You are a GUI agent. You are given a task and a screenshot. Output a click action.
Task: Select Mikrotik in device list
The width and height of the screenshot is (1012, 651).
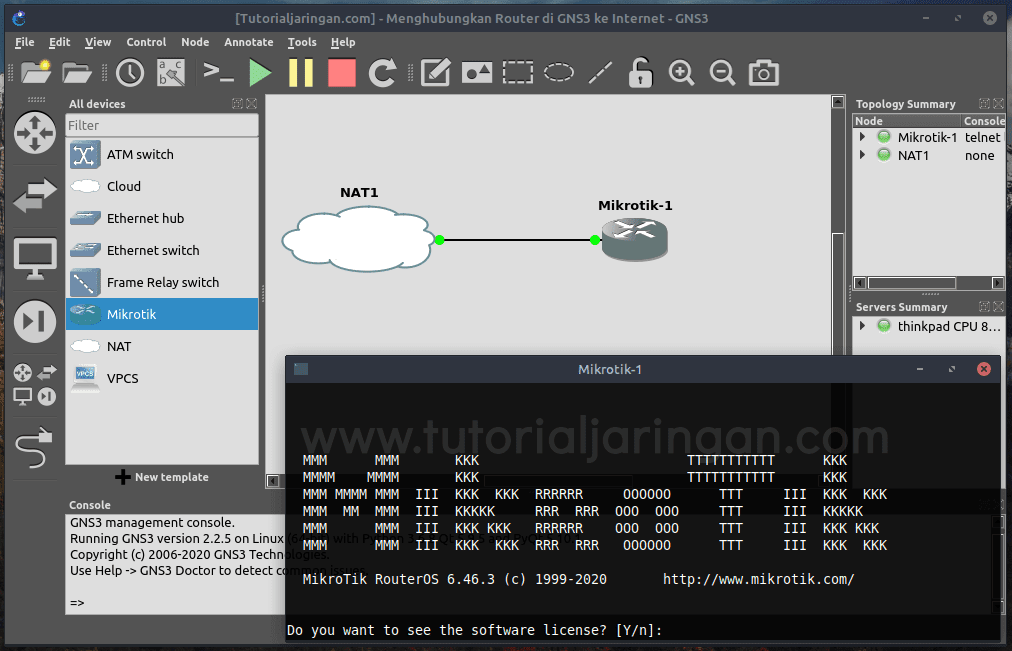coord(162,314)
